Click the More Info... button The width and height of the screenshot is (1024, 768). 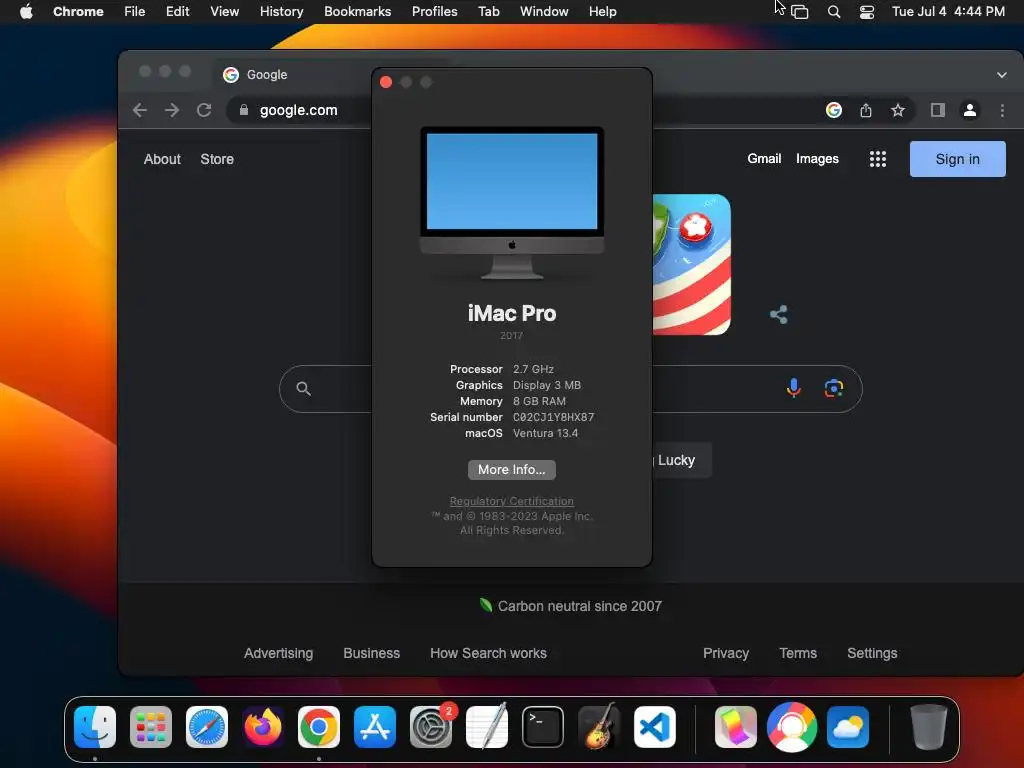tap(511, 470)
